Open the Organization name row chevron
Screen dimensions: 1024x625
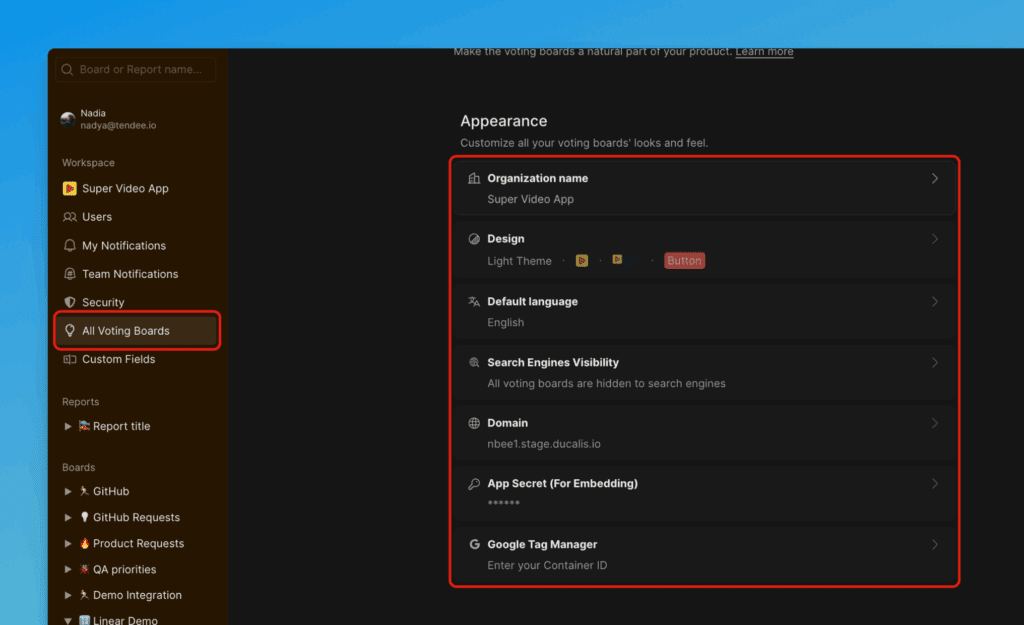(935, 178)
